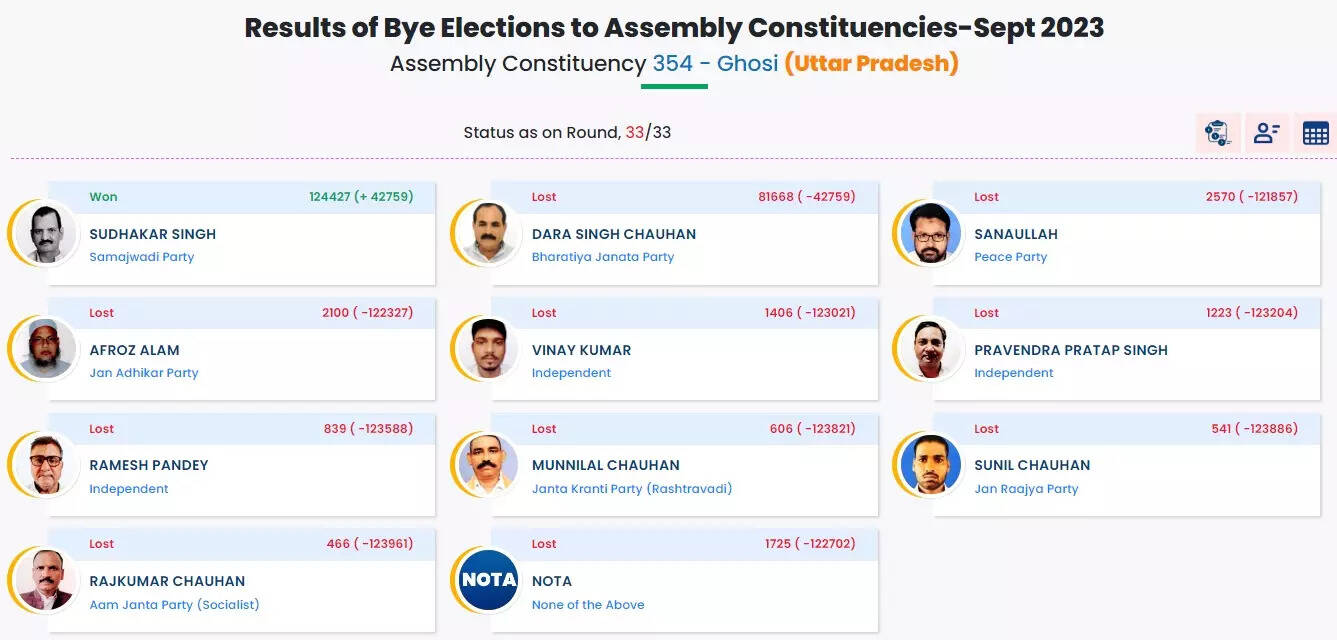
Task: Click the Janta Kranti Party (Rashtravadi) label
Action: click(632, 489)
